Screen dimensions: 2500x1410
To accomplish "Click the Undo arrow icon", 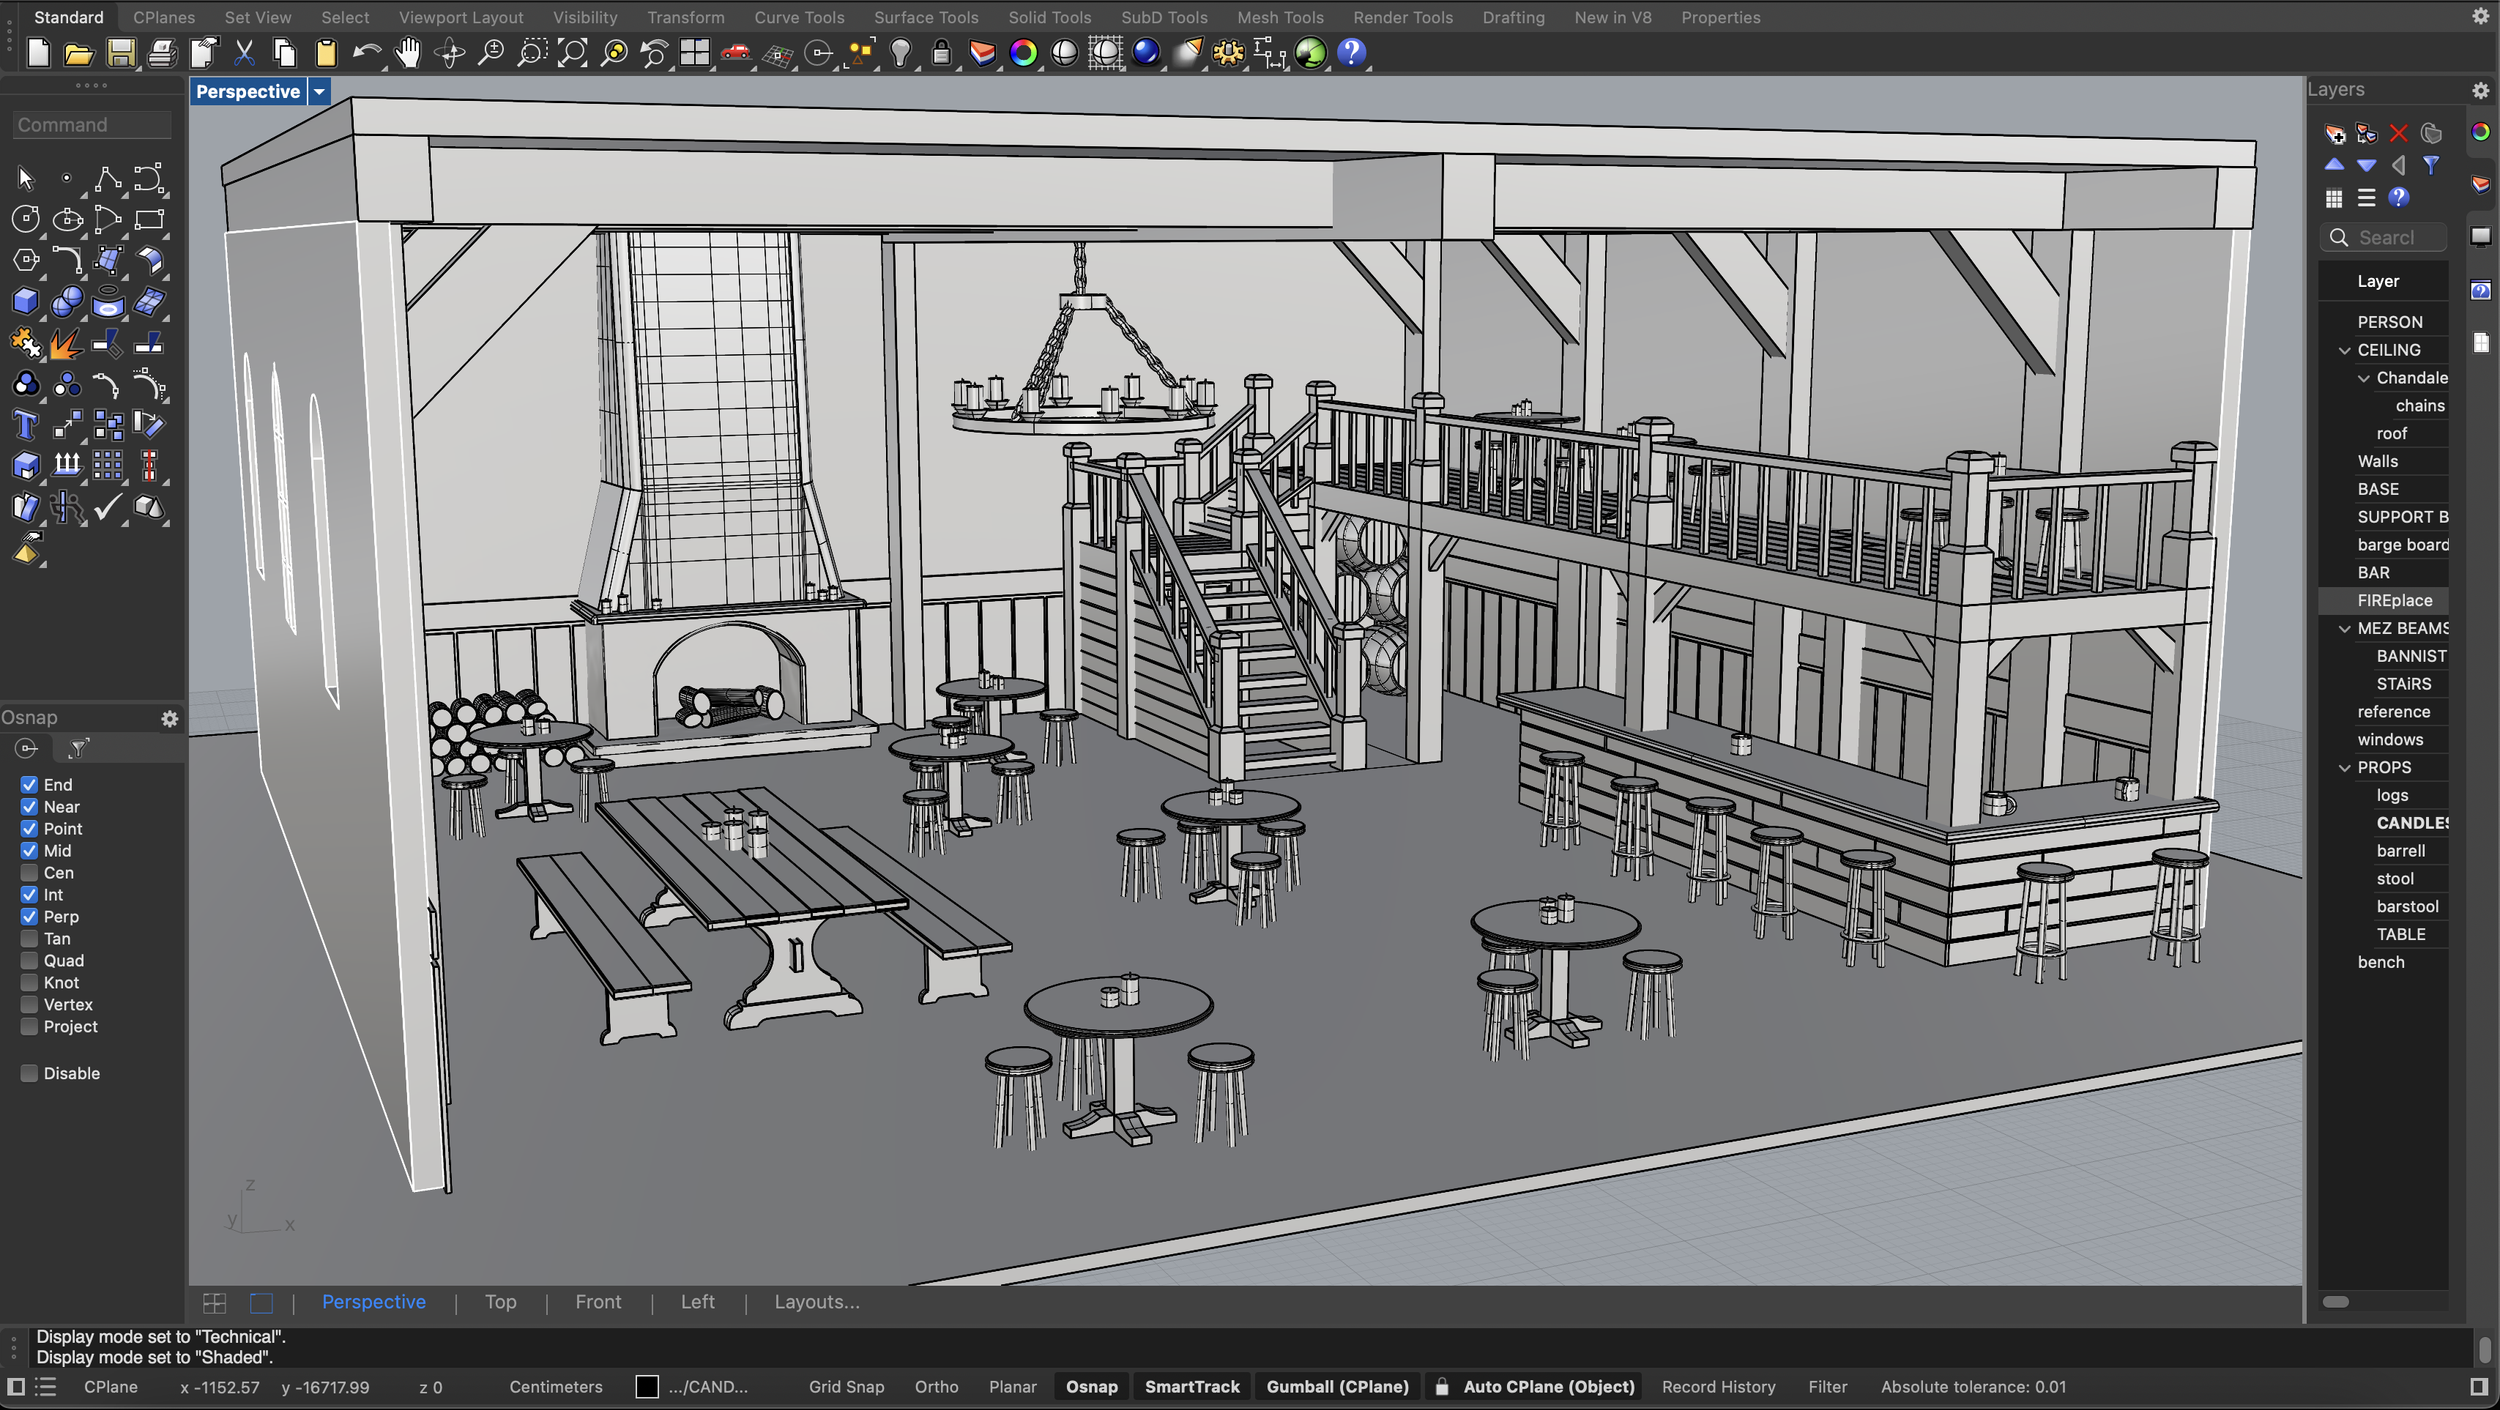I will point(366,53).
